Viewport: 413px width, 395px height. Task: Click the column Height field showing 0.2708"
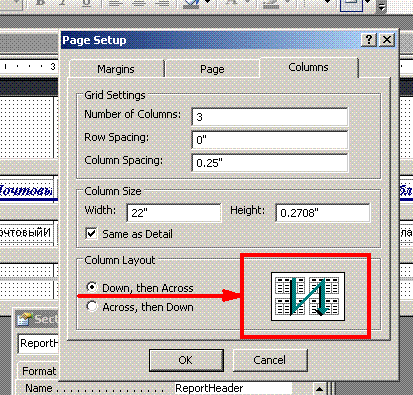click(323, 213)
